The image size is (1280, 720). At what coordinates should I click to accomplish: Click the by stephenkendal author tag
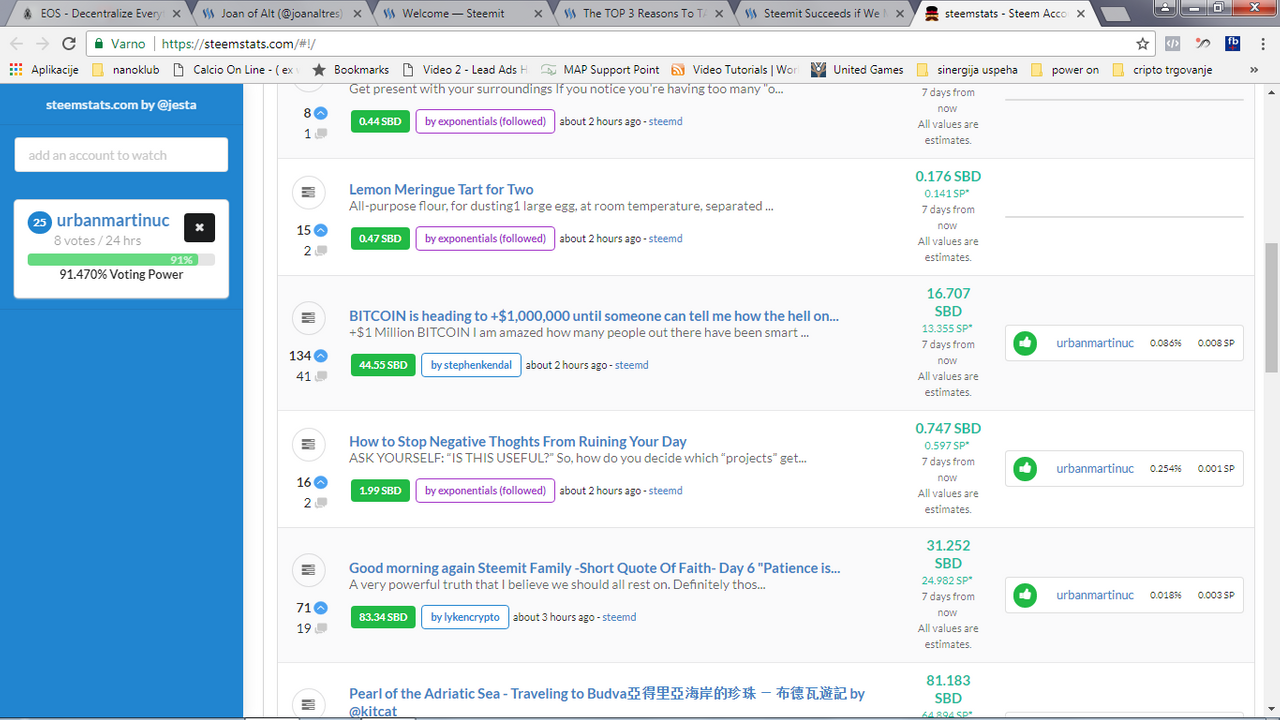[x=470, y=365]
